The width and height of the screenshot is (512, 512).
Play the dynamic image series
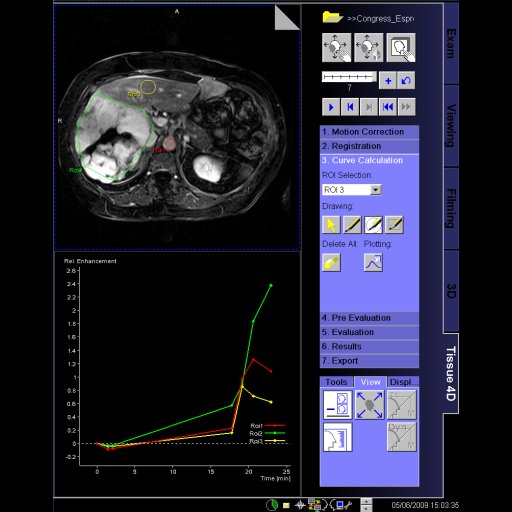click(x=331, y=107)
